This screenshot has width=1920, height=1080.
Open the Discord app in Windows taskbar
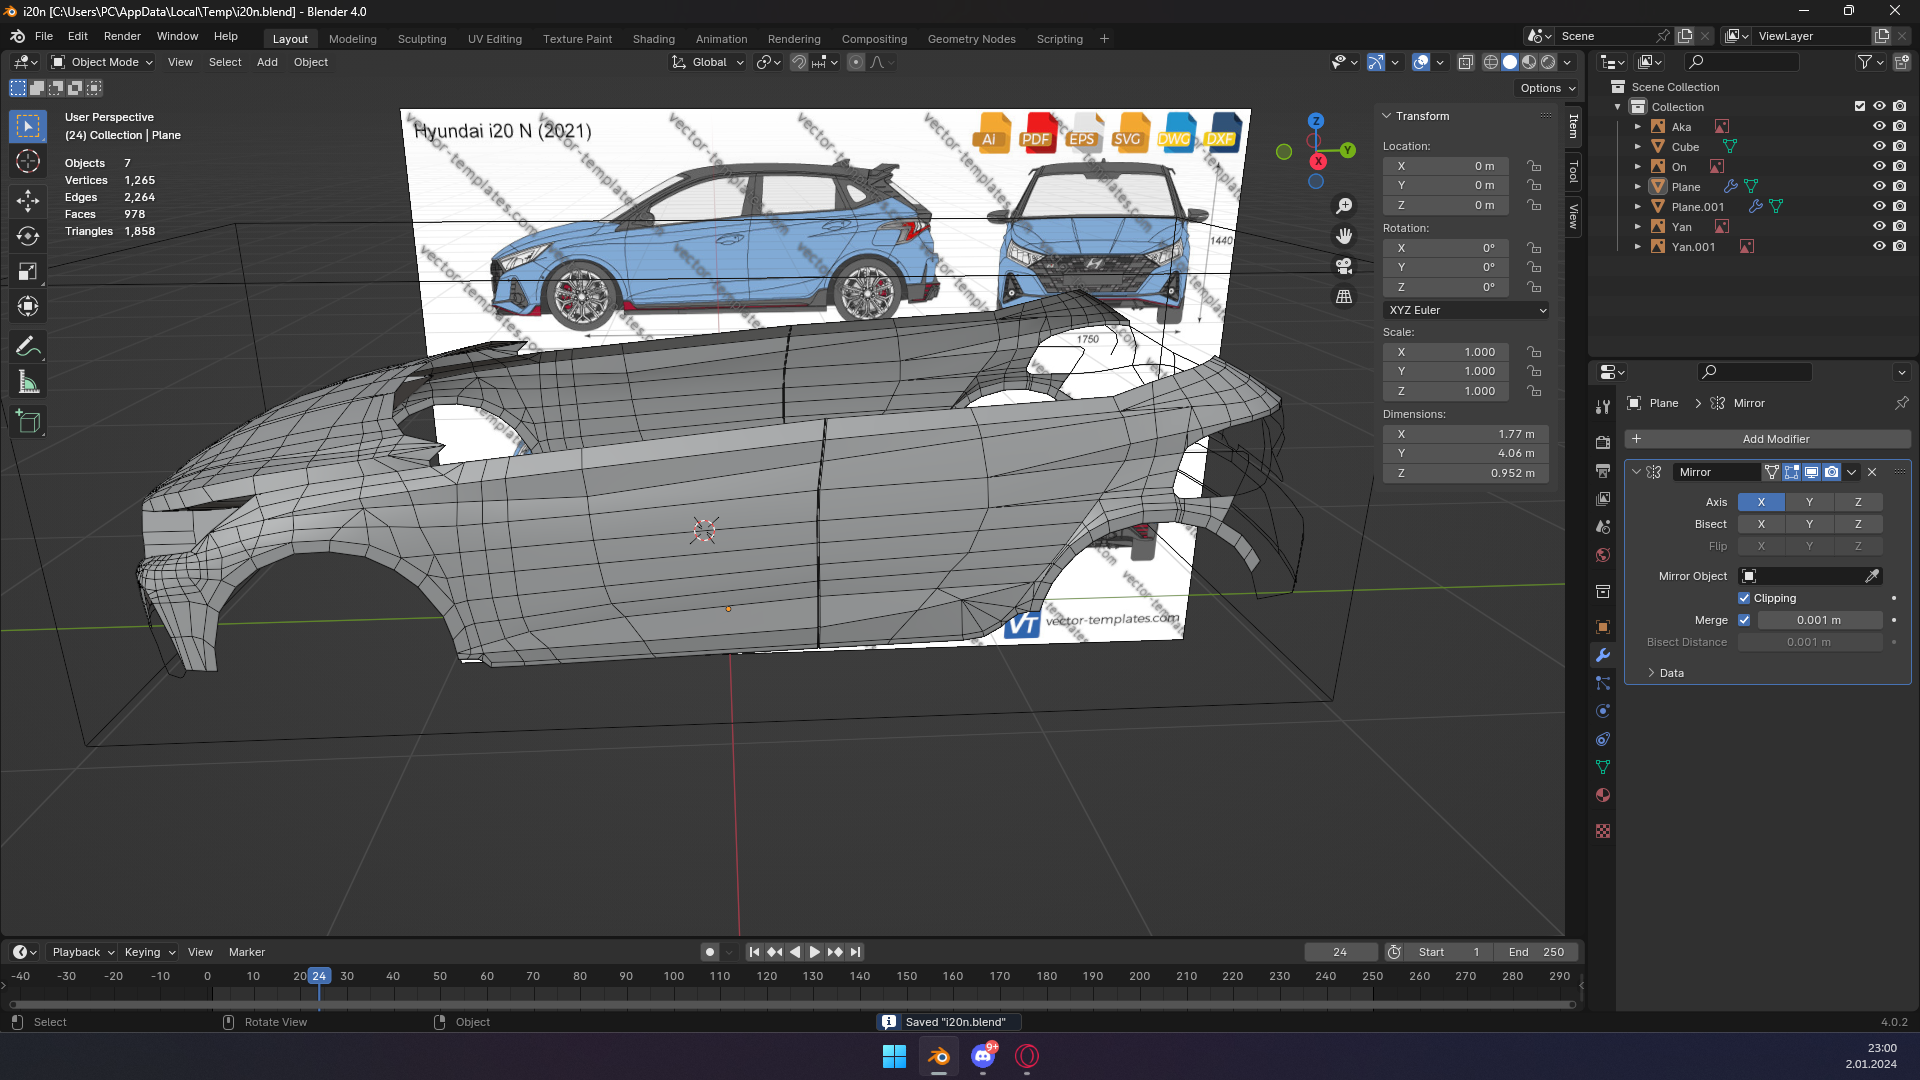(983, 1056)
